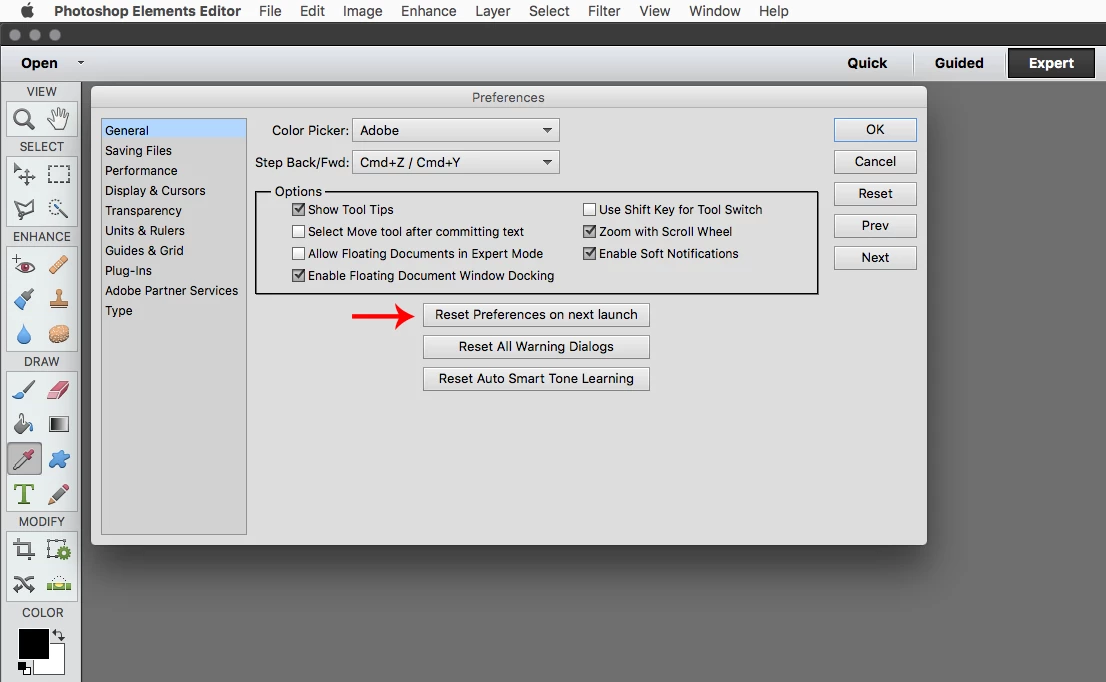This screenshot has width=1106, height=682.
Task: Open the Color Picker dropdown
Action: click(456, 130)
